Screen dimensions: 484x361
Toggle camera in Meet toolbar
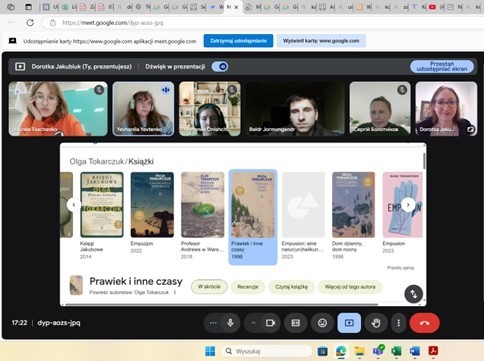(x=270, y=323)
